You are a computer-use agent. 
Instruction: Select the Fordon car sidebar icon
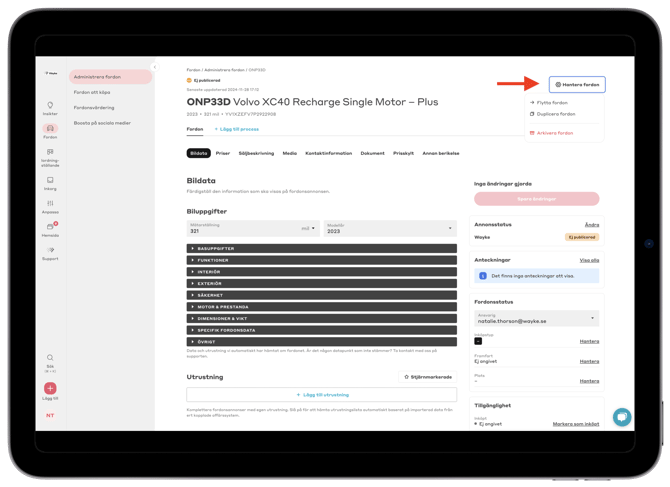click(50, 128)
